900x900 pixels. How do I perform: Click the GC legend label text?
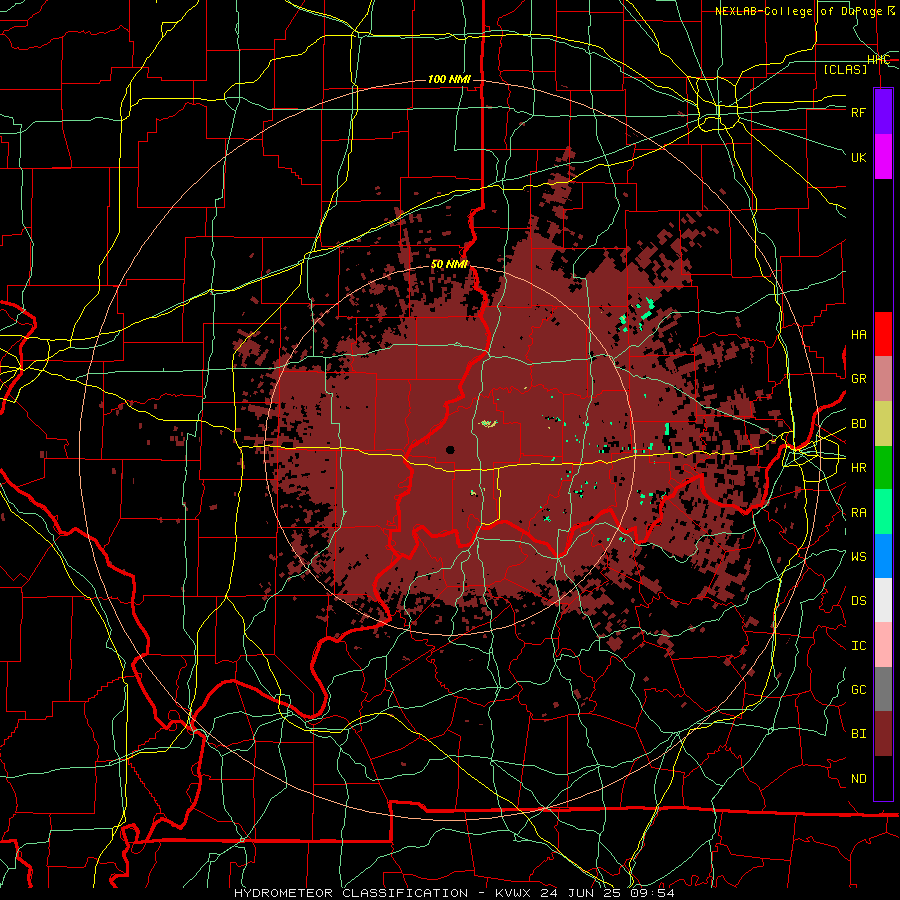pos(858,689)
